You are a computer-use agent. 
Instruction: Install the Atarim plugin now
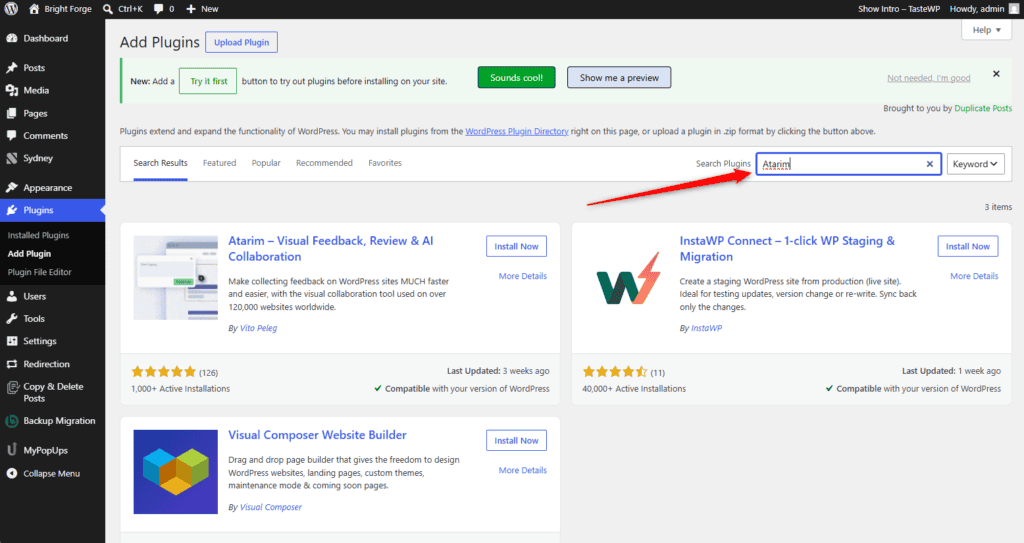click(x=517, y=246)
